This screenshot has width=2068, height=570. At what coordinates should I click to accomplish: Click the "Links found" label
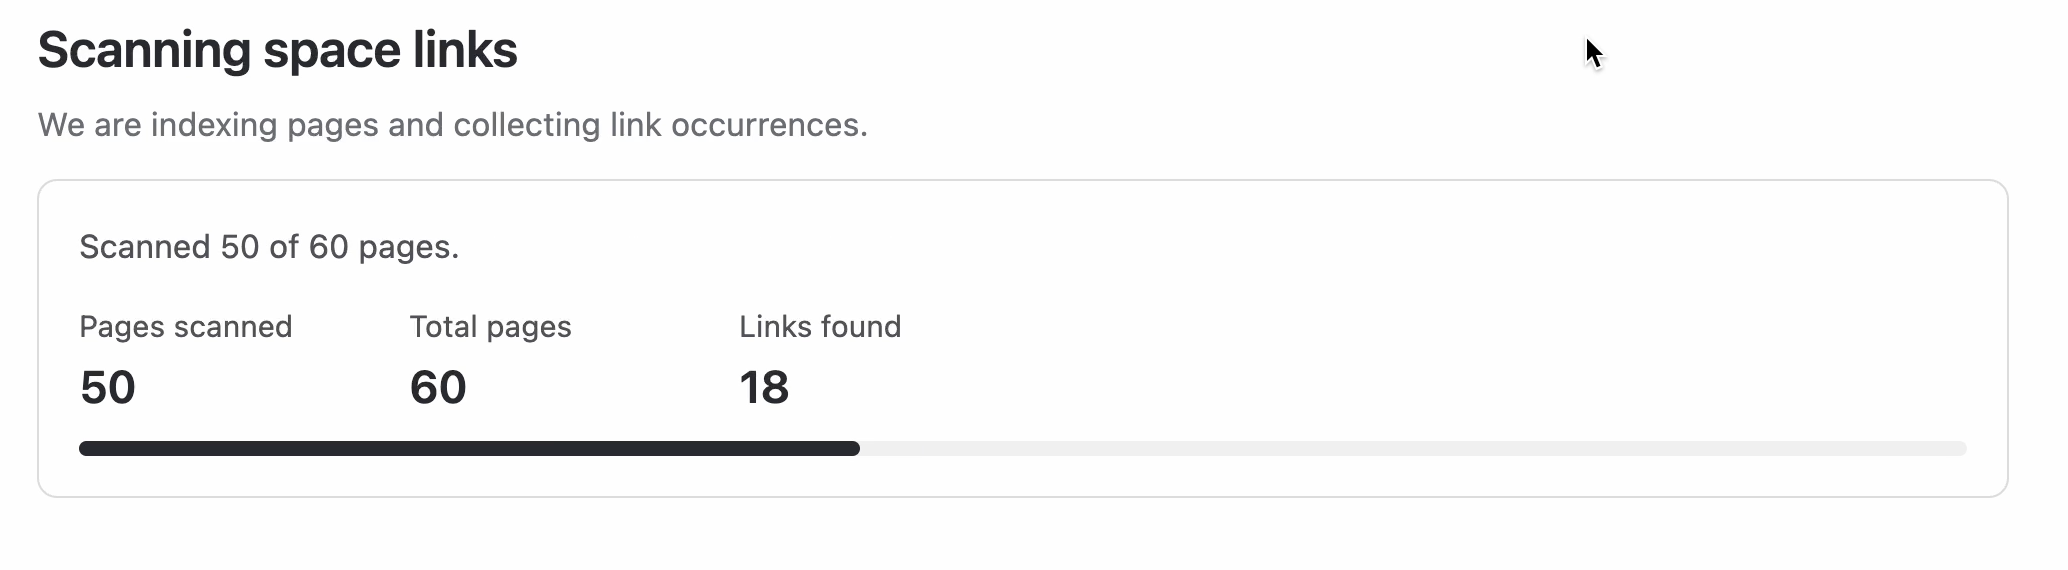820,327
